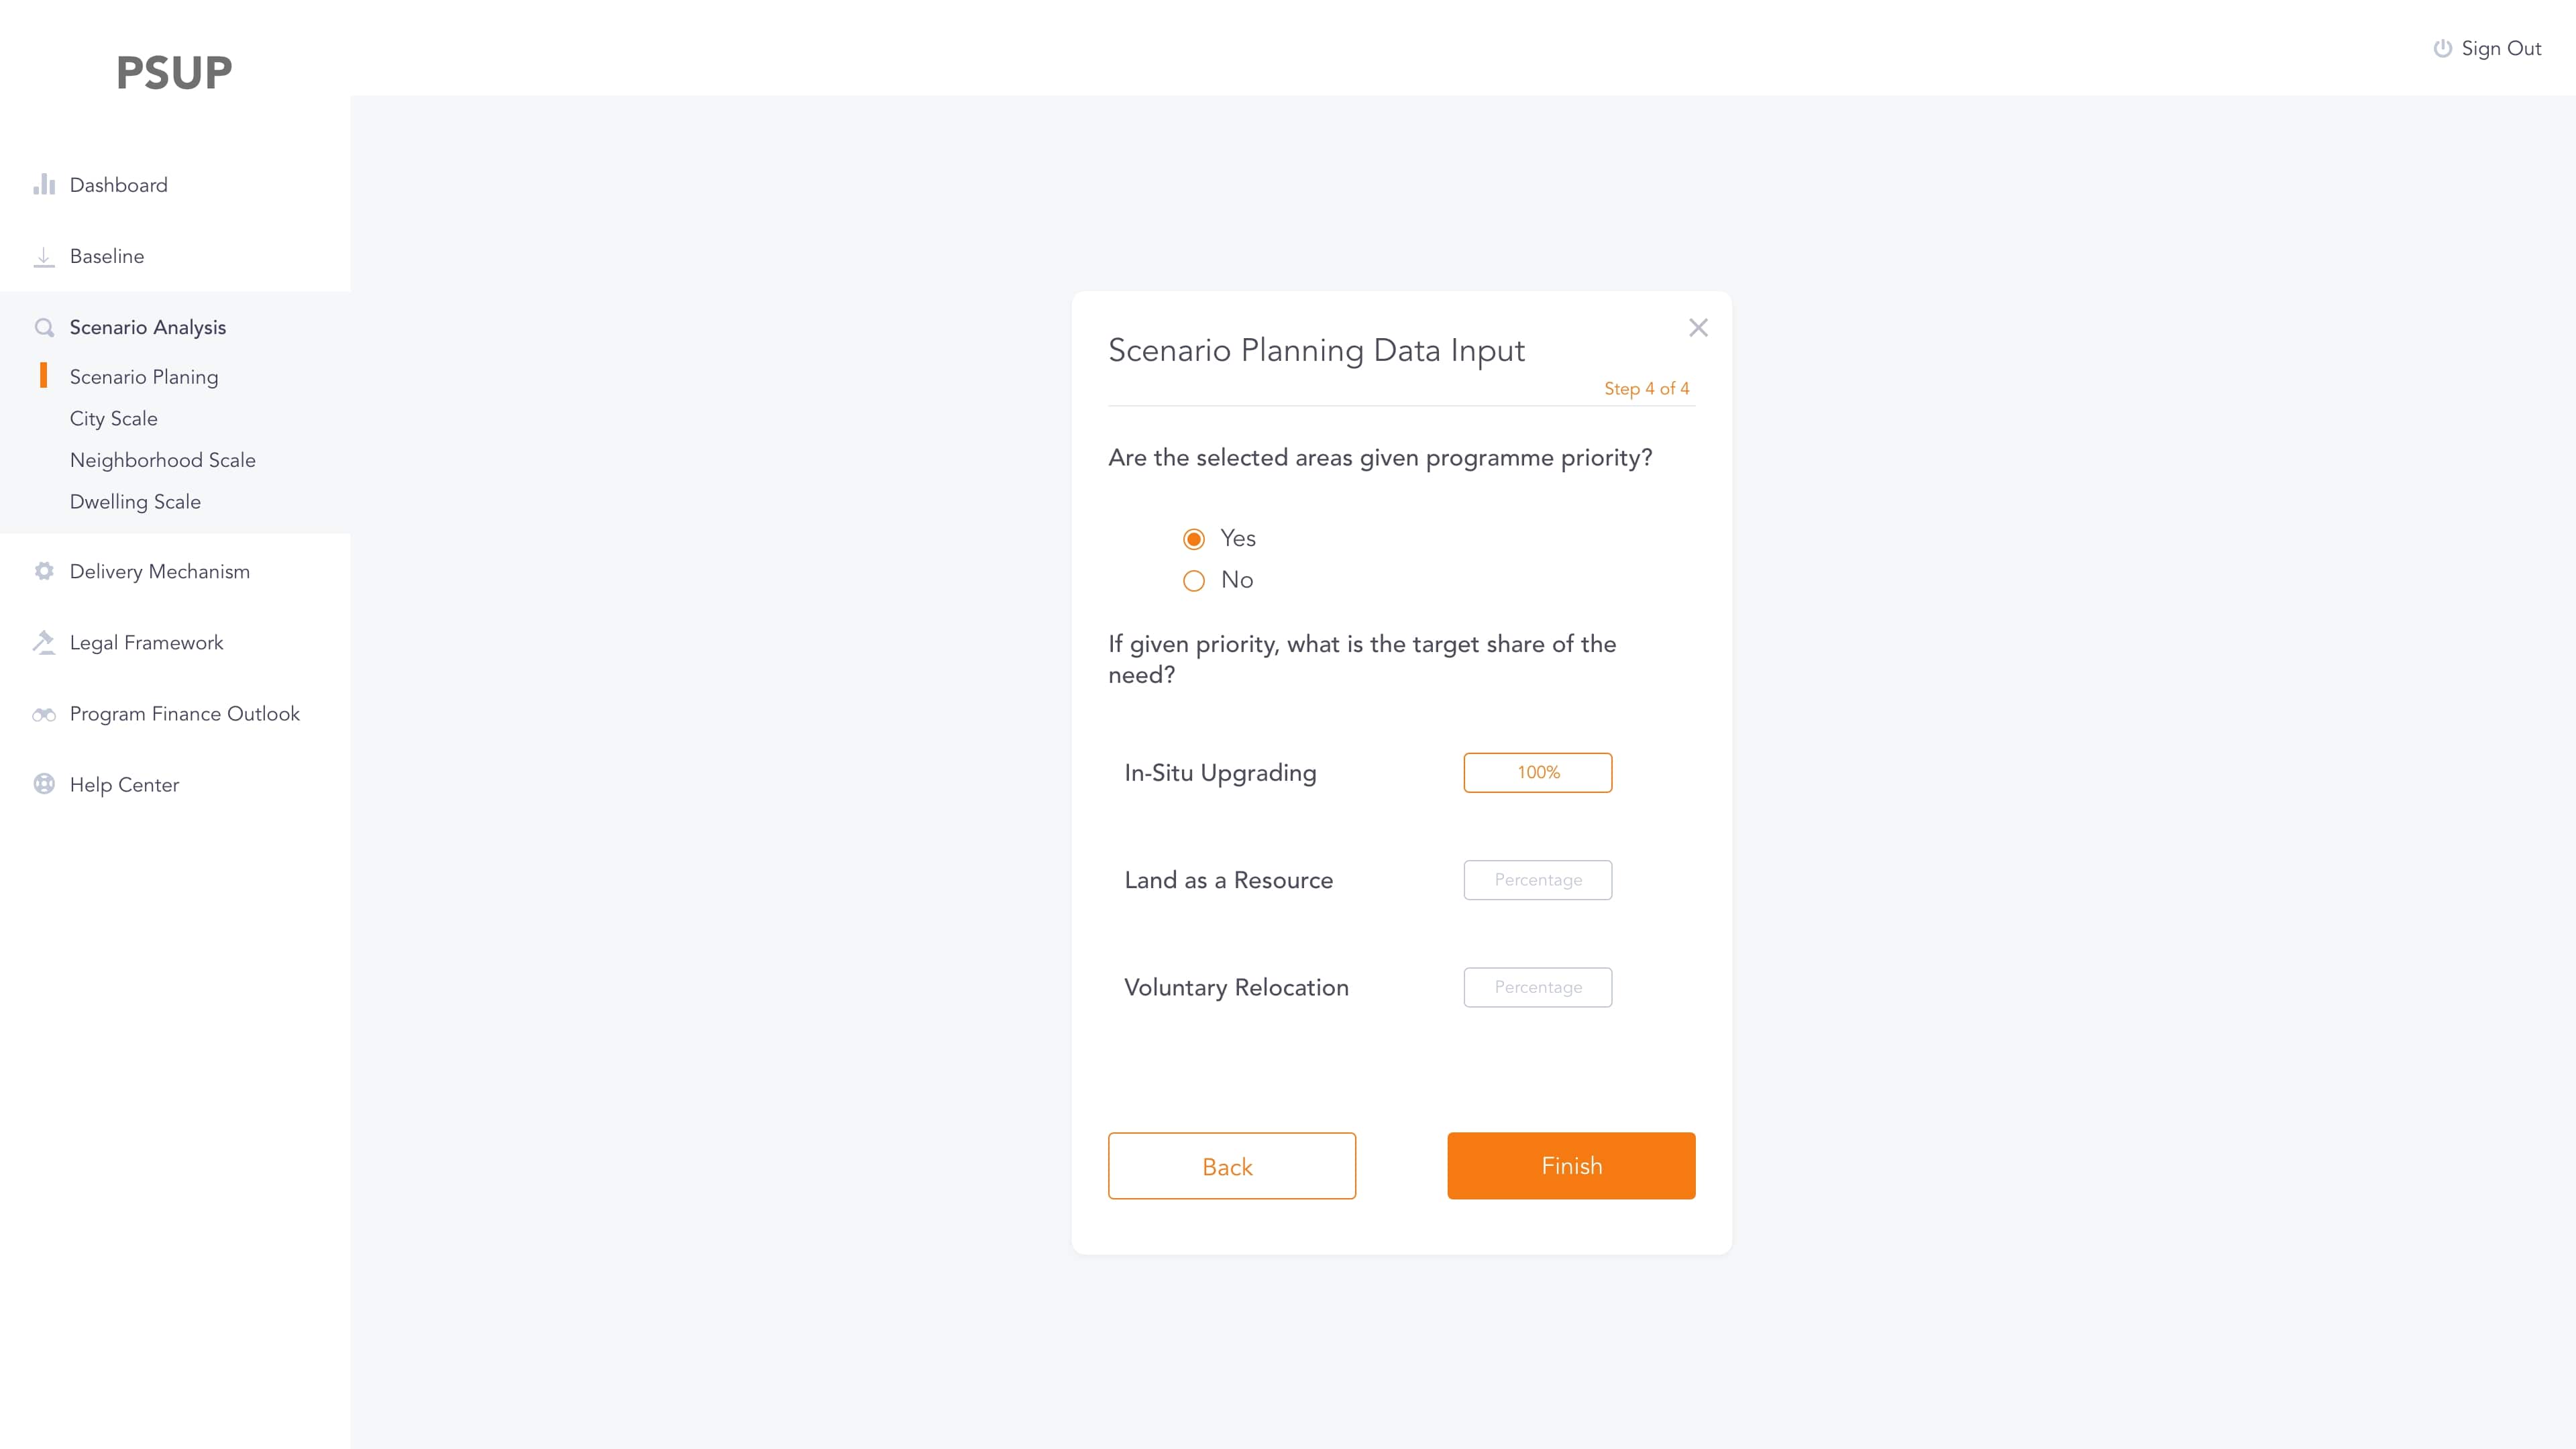This screenshot has height=1449, width=2576.
Task: Select Scenario Planing in the sidebar
Action: click(144, 377)
